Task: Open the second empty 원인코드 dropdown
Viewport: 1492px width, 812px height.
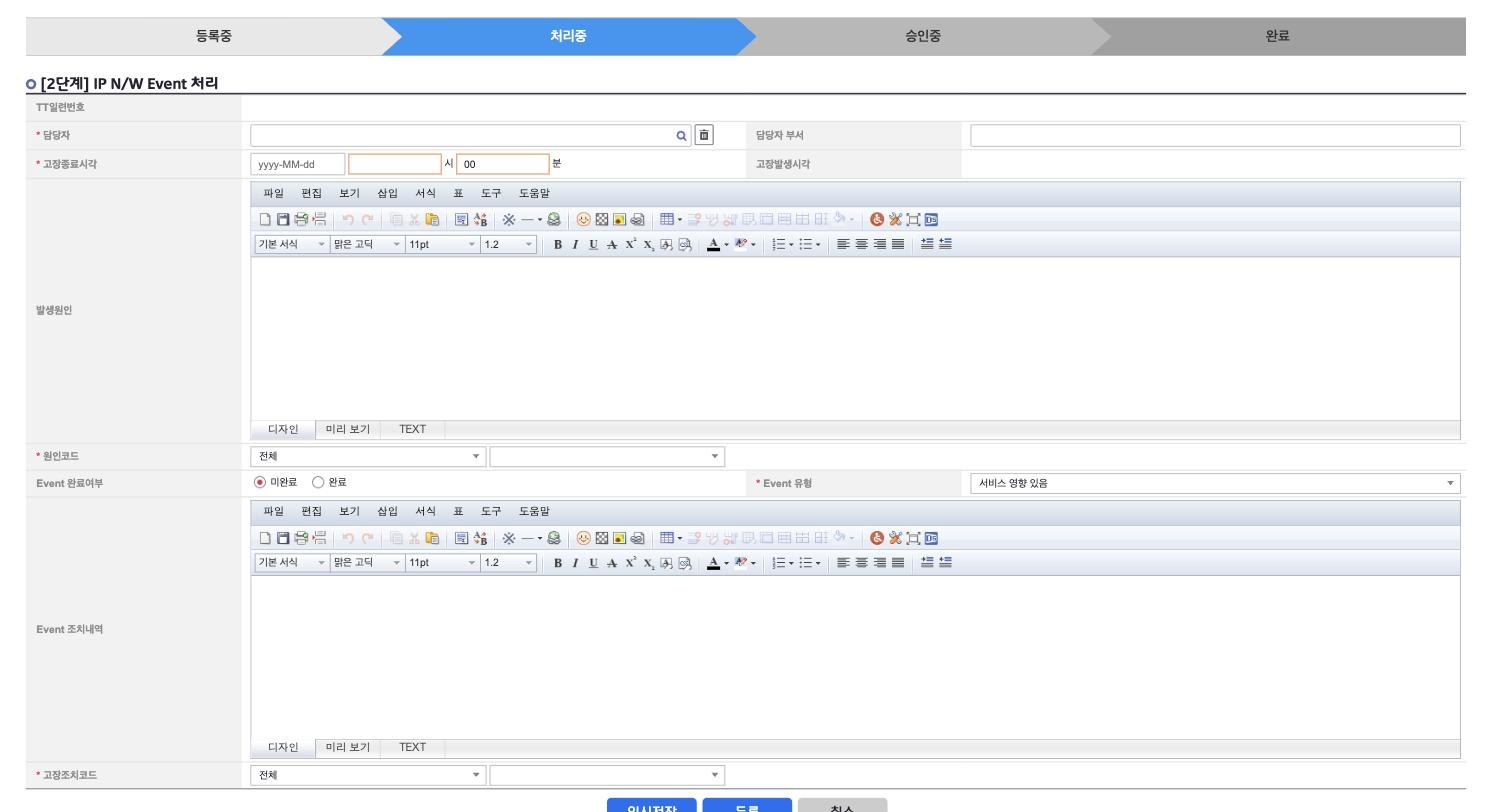Action: tap(607, 456)
